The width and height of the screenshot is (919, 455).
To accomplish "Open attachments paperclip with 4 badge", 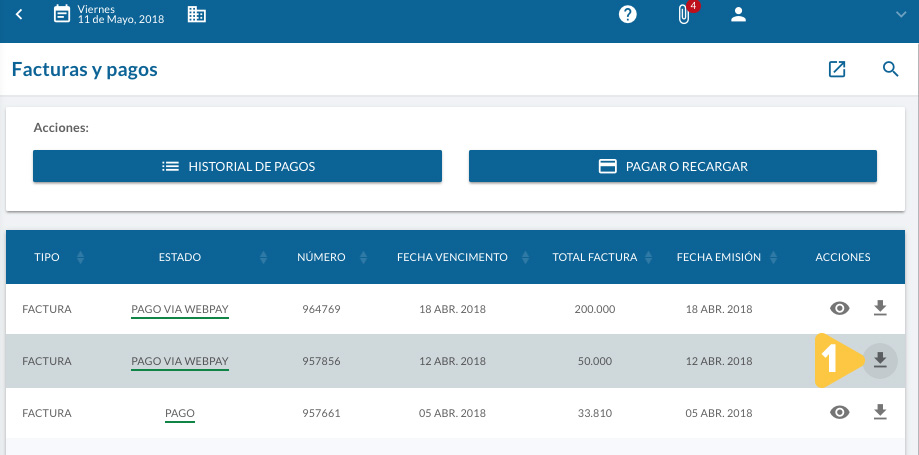I will tap(683, 15).
